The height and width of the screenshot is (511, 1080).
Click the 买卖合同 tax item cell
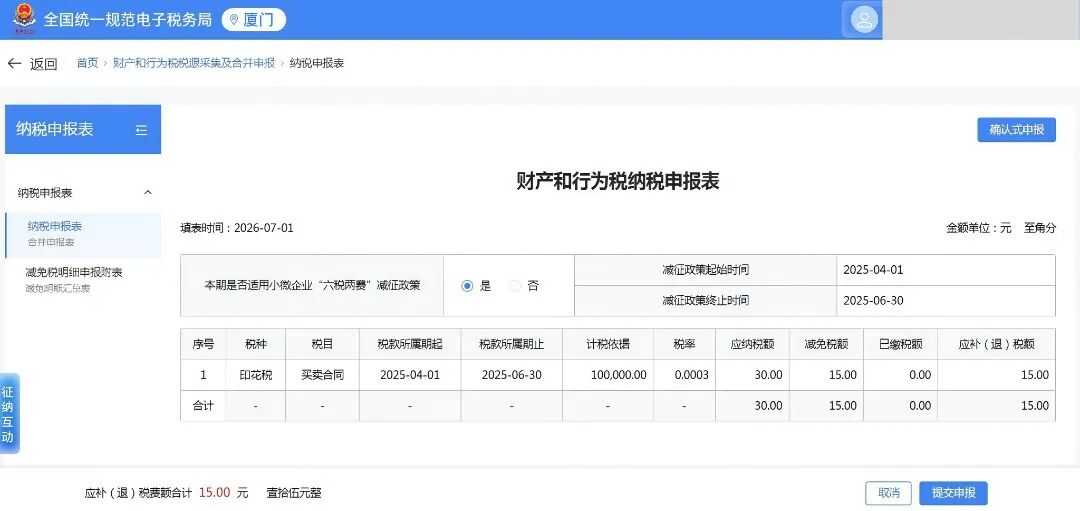point(322,375)
